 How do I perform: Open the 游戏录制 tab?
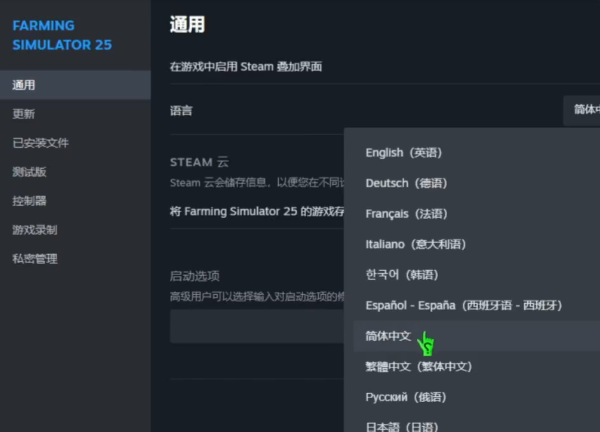(x=35, y=230)
